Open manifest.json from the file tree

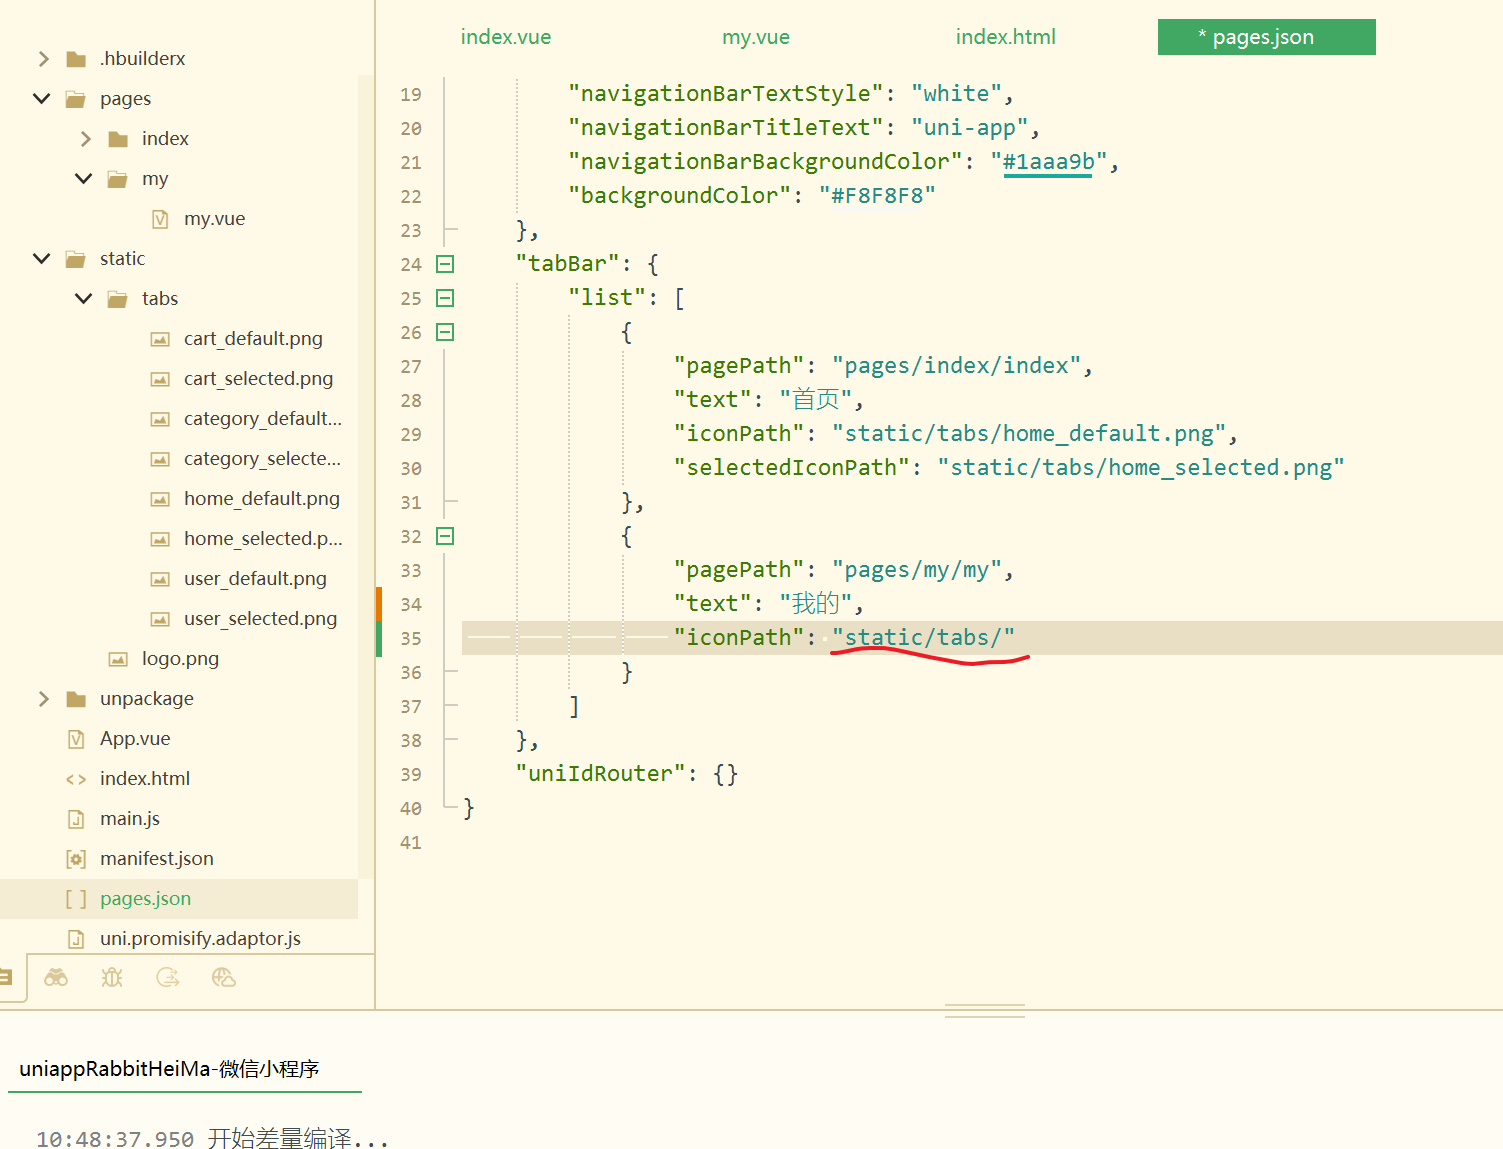pos(157,859)
